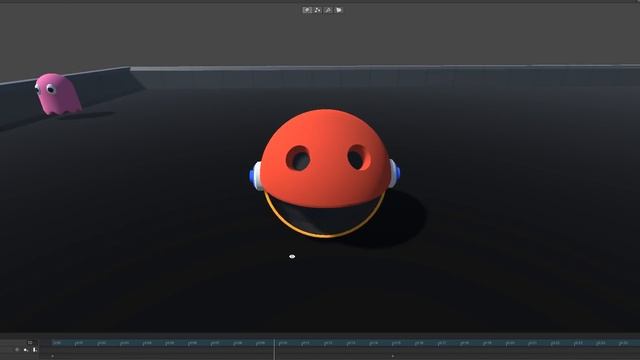Click the first circle icon in top viewport toolbar
This screenshot has height=360, width=640.
coord(307,10)
